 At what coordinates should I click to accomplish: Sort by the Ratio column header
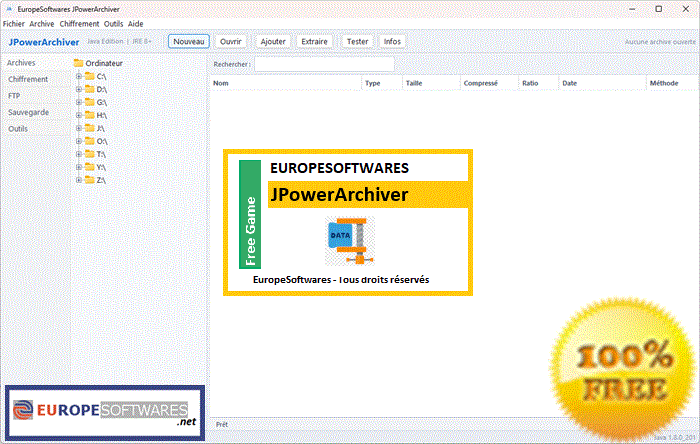point(538,83)
